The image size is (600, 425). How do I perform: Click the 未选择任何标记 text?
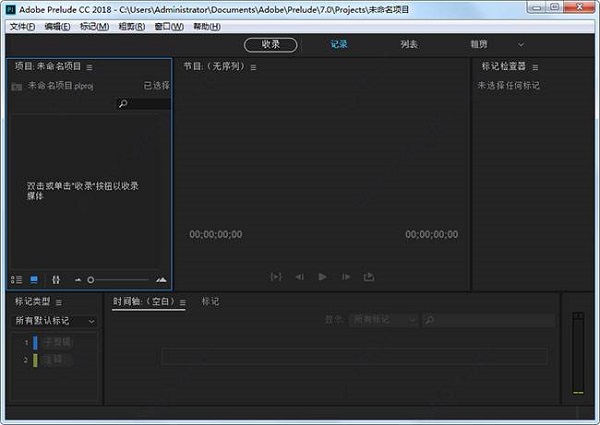tap(509, 86)
